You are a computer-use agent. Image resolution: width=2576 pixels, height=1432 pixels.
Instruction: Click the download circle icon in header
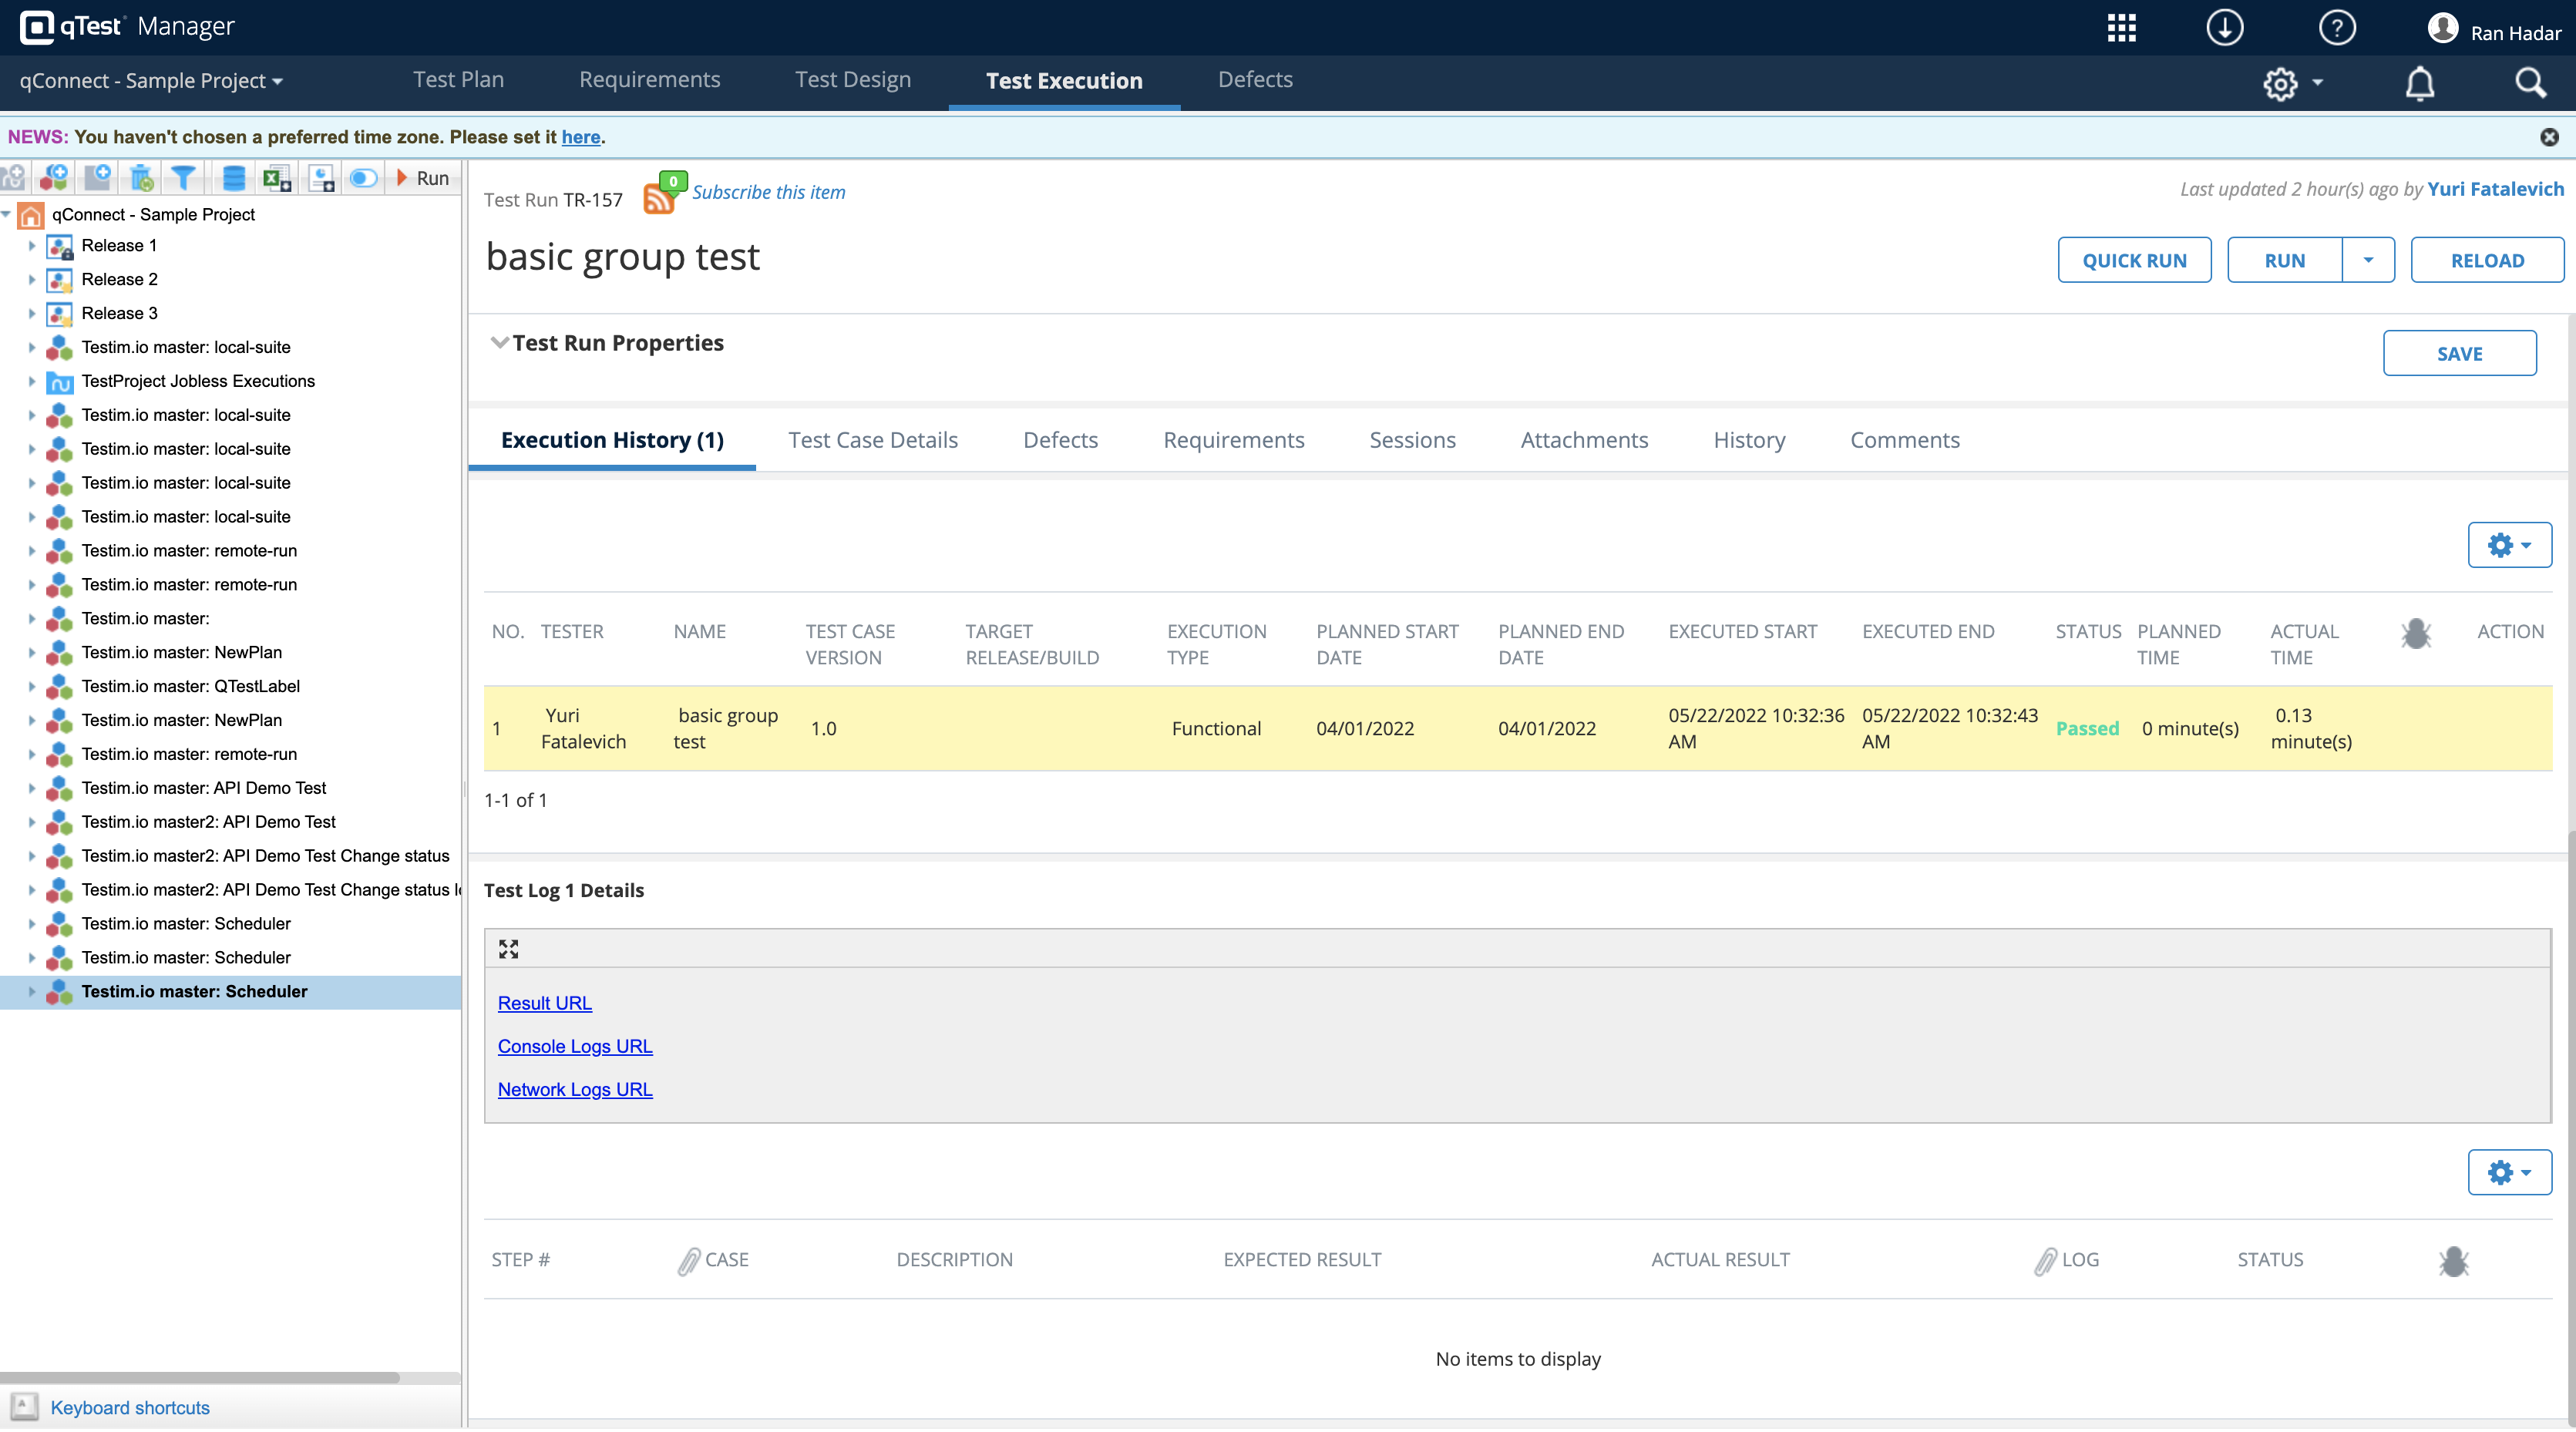(x=2224, y=28)
